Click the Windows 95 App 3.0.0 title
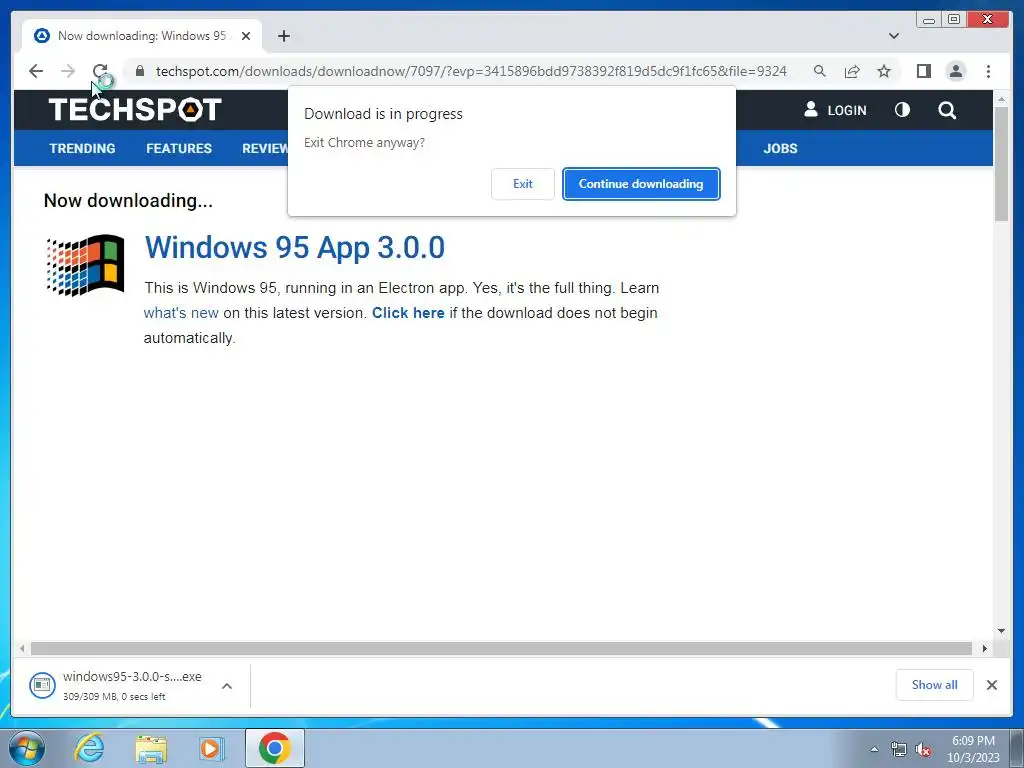1024x768 pixels. 295,248
